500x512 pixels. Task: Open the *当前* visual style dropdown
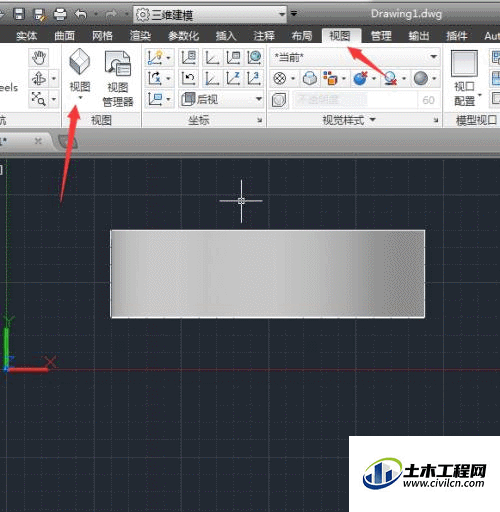[355, 57]
